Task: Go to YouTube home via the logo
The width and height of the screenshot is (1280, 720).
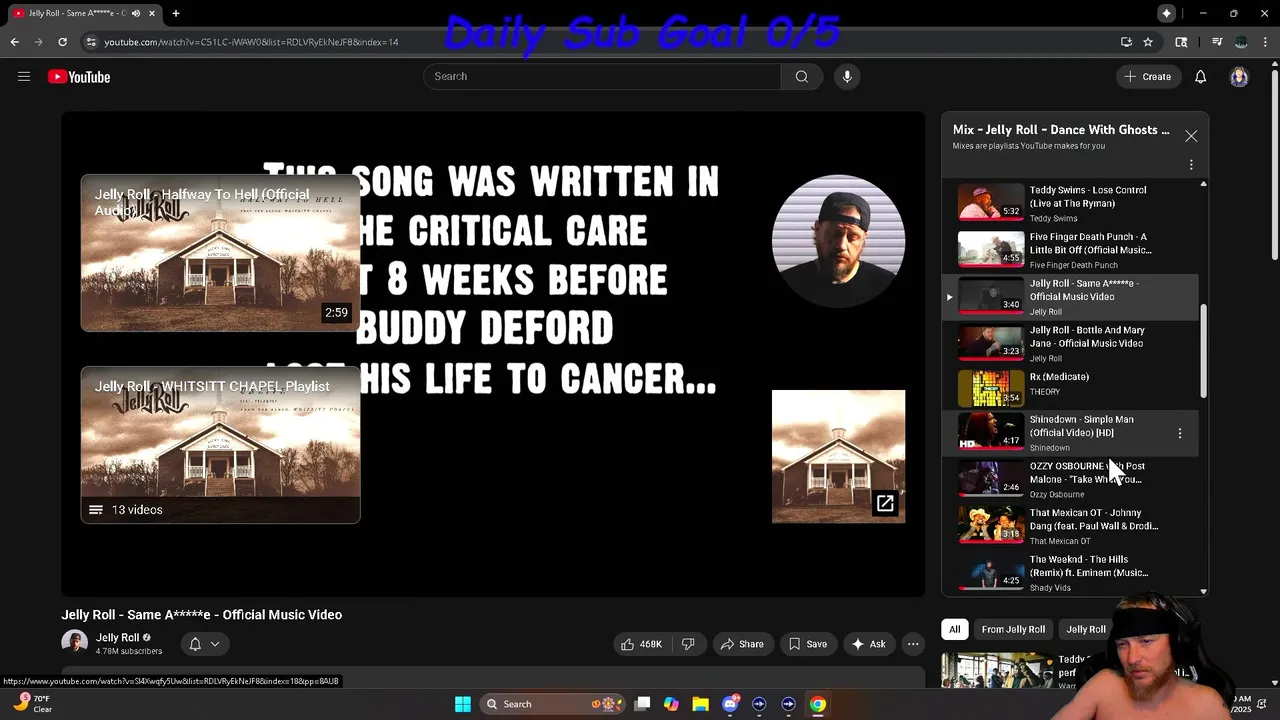Action: click(x=79, y=77)
